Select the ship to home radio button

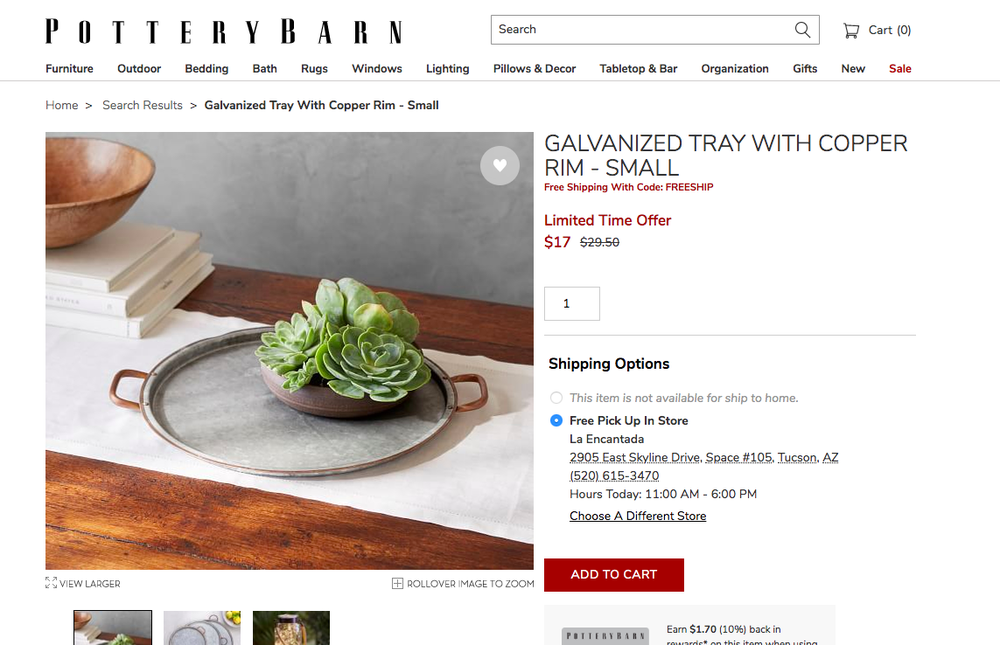pos(556,398)
